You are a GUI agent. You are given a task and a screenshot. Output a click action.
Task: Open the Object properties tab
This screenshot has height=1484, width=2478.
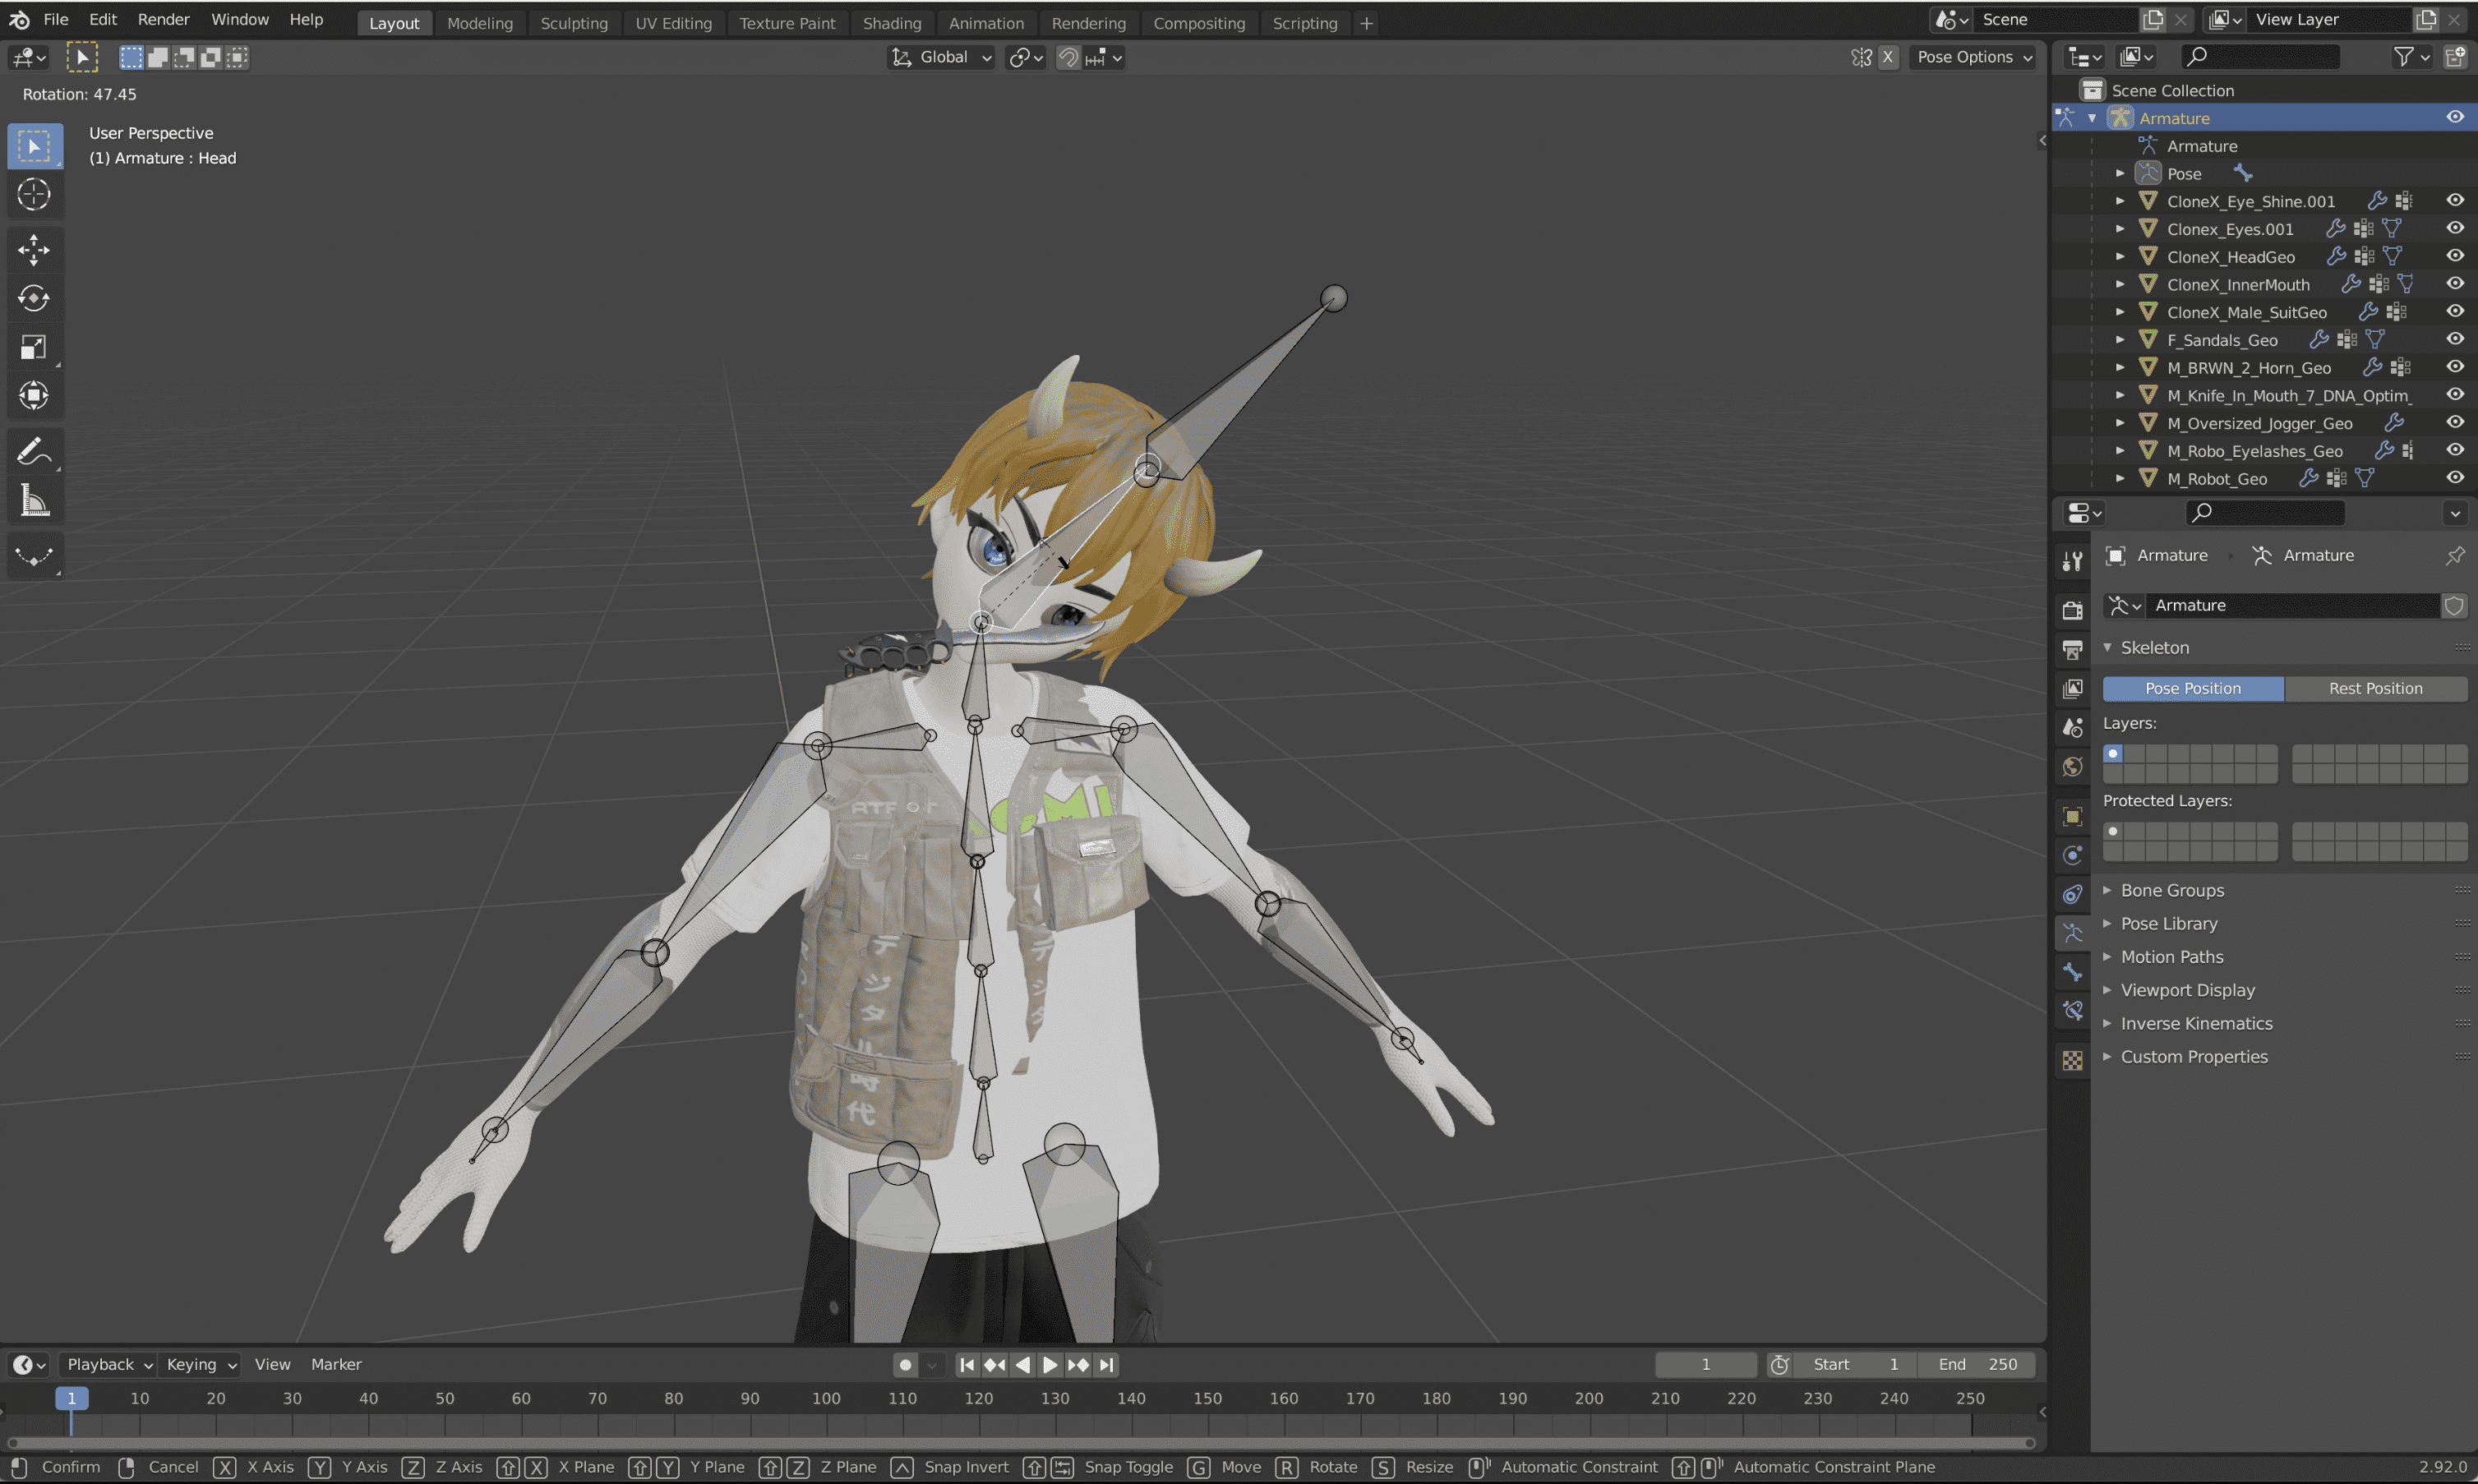(2072, 816)
